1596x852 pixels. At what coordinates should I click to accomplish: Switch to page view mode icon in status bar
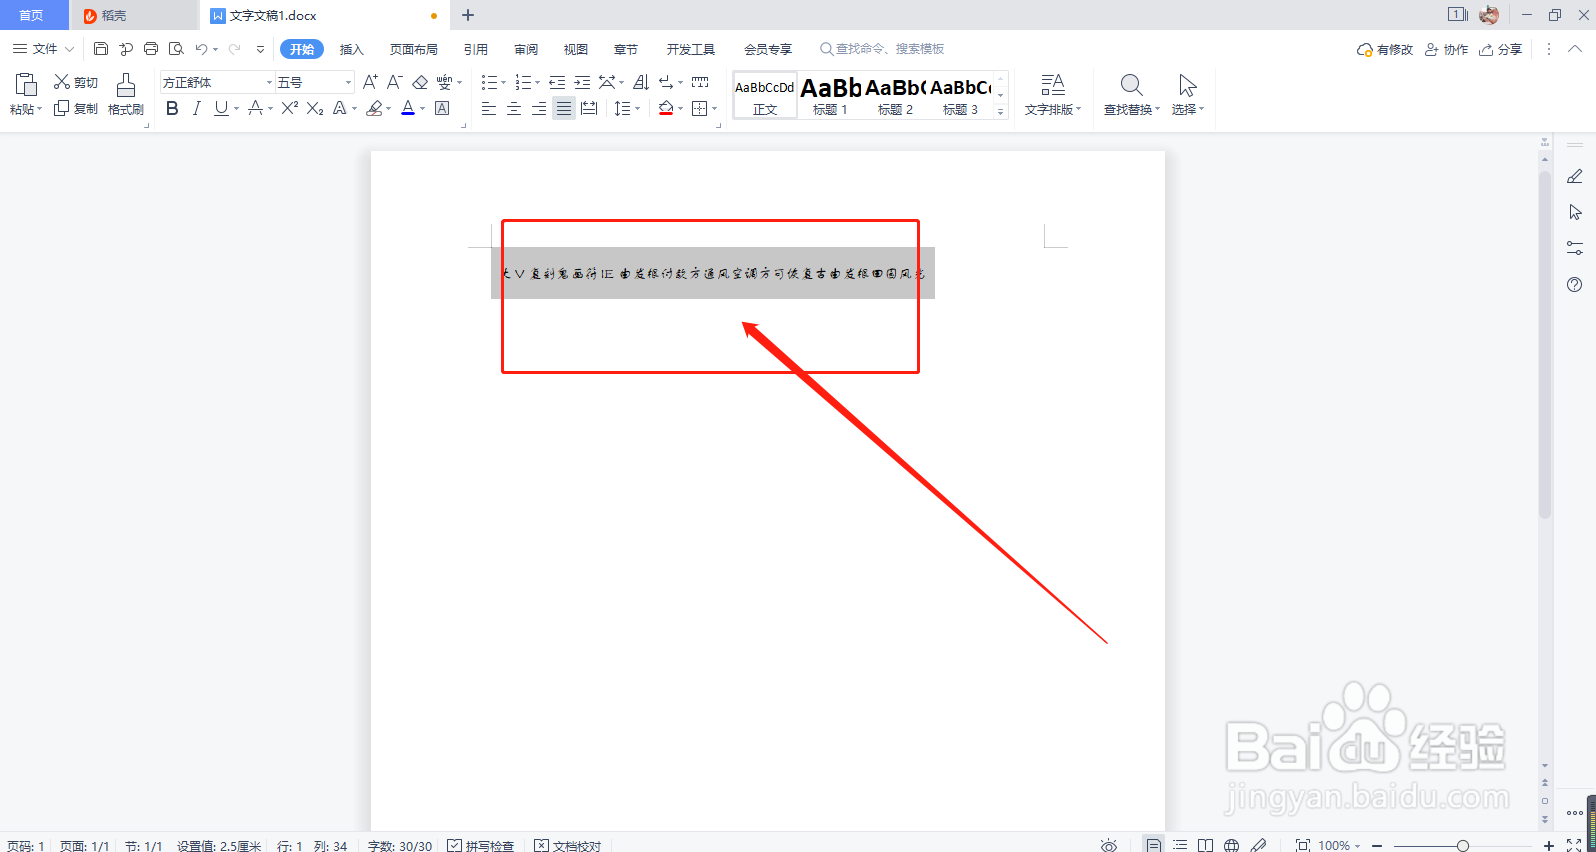(x=1154, y=845)
